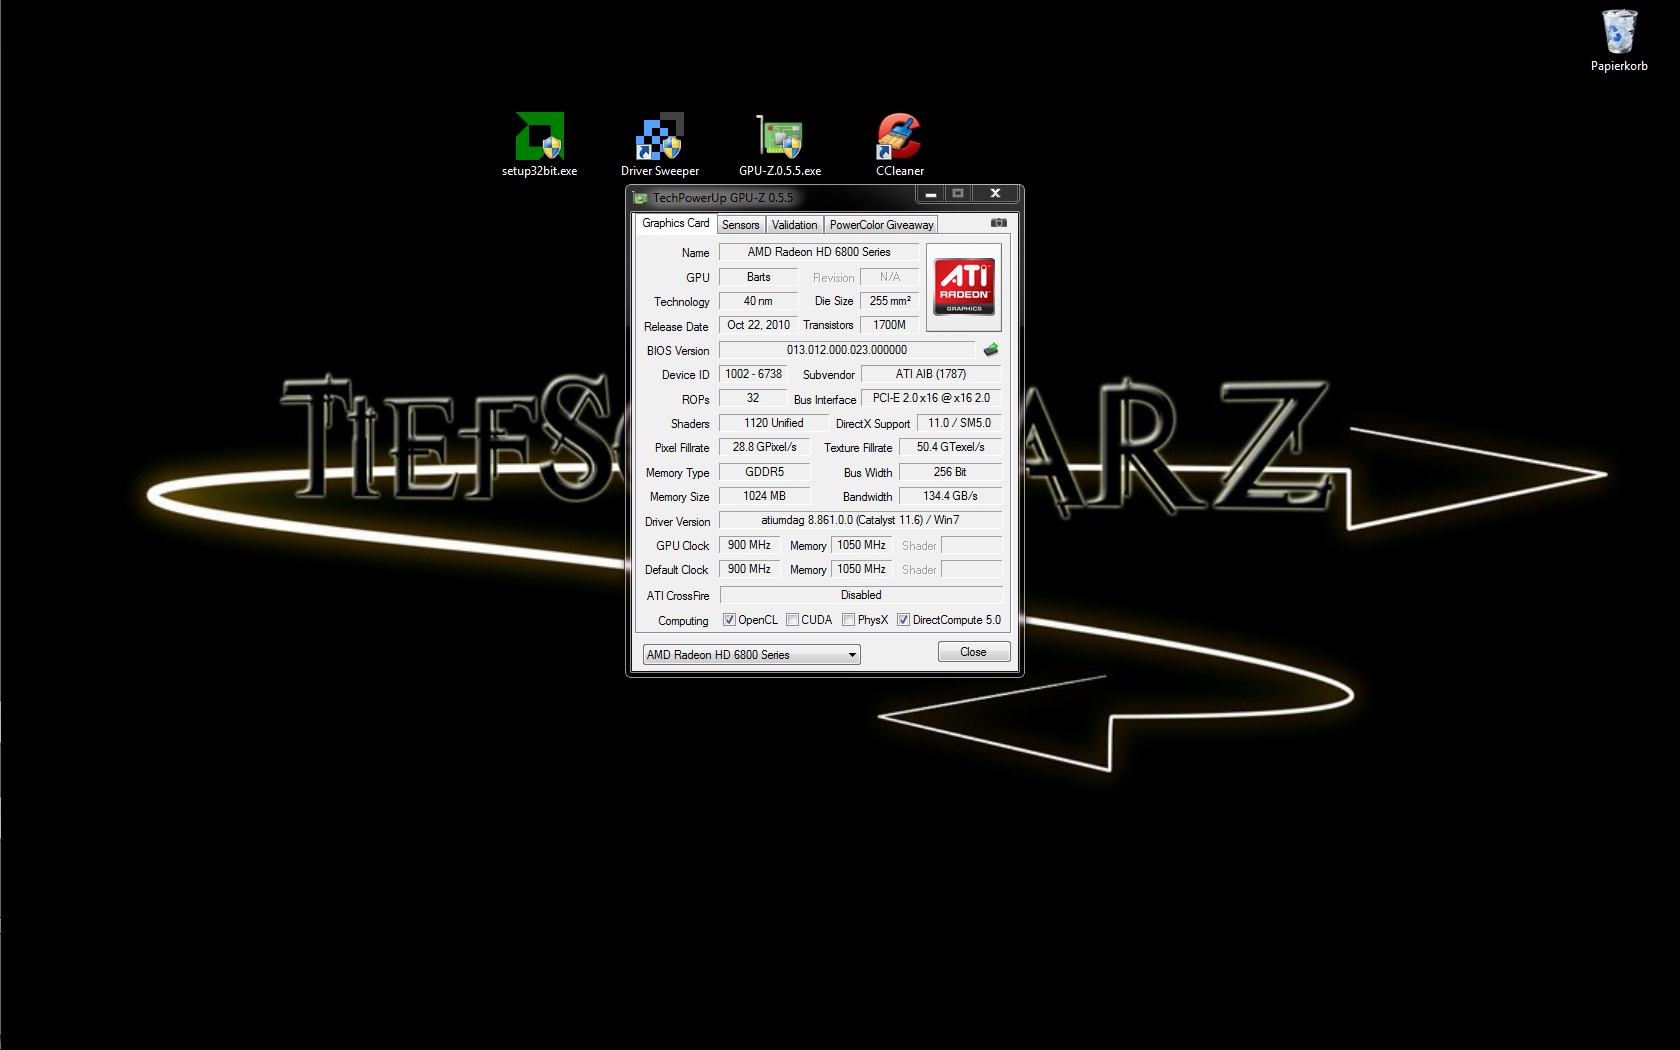
Task: Click Memory Size value 1024 MB
Action: click(x=764, y=496)
